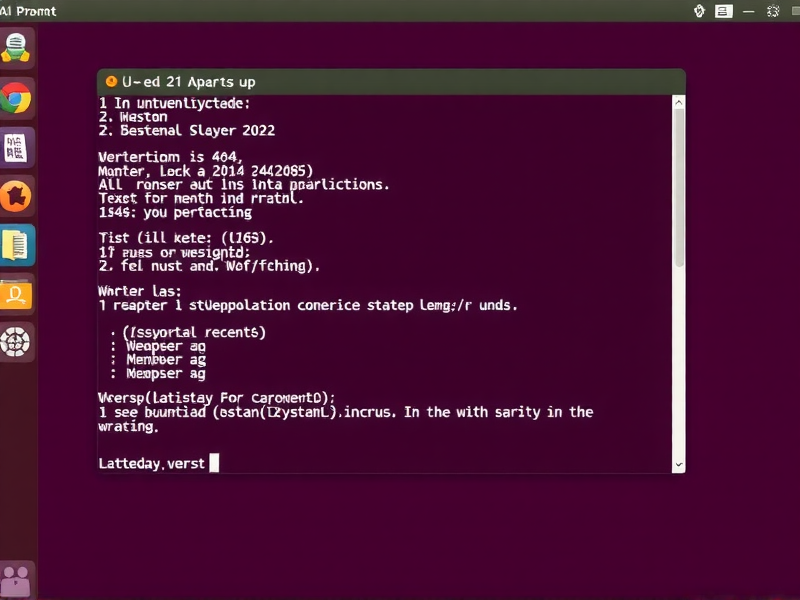The width and height of the screenshot is (800, 600).
Task: Click the 'Al Promt' menu label
Action: click(30, 11)
